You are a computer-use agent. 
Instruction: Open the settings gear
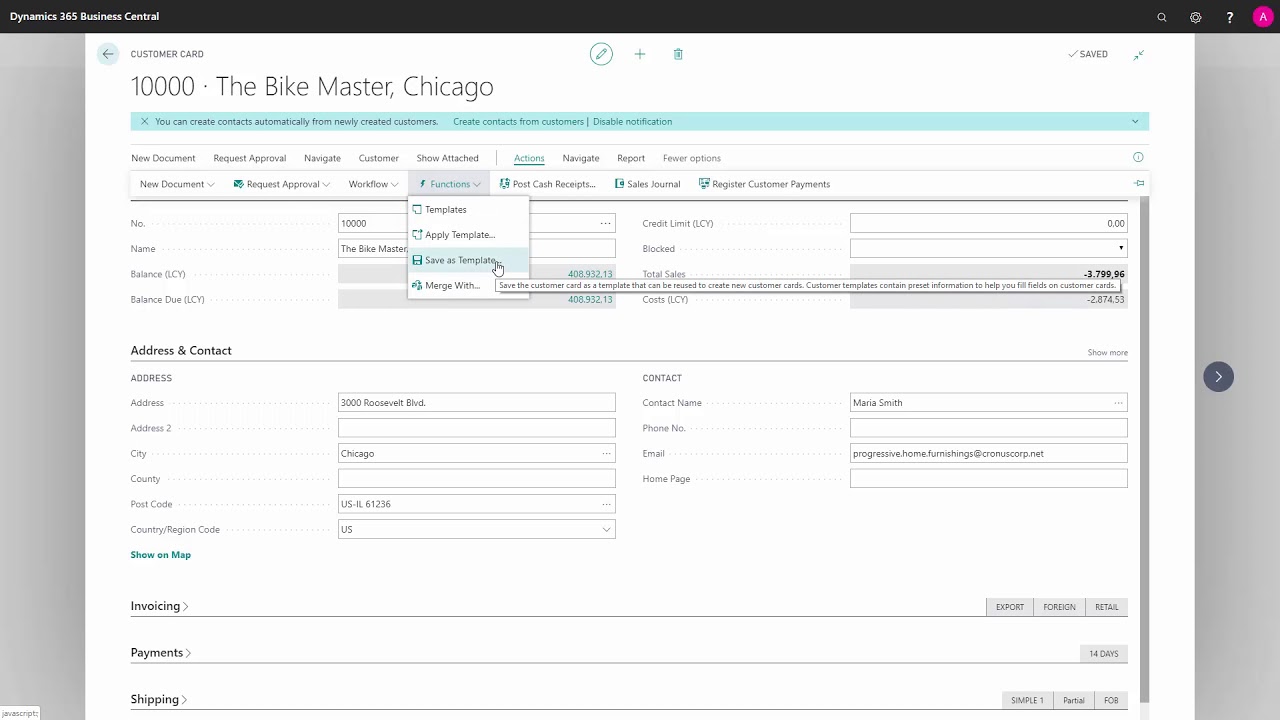click(x=1195, y=17)
